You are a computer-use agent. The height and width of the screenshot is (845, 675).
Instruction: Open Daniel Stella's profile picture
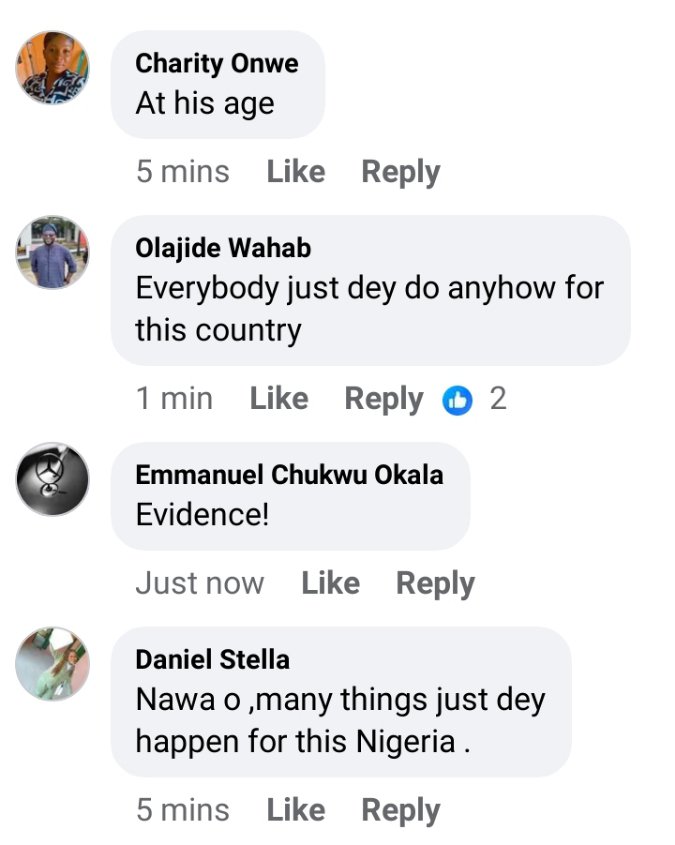[53, 664]
